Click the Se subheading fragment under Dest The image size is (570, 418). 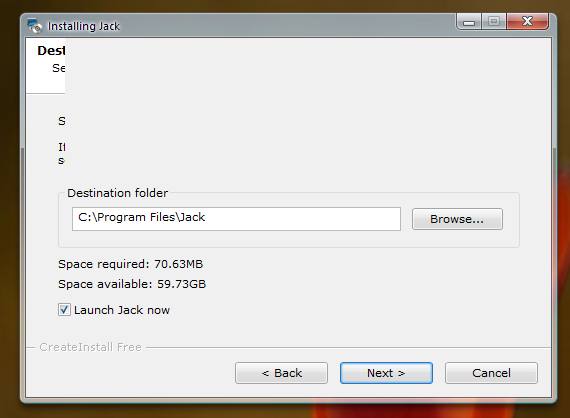coord(59,68)
